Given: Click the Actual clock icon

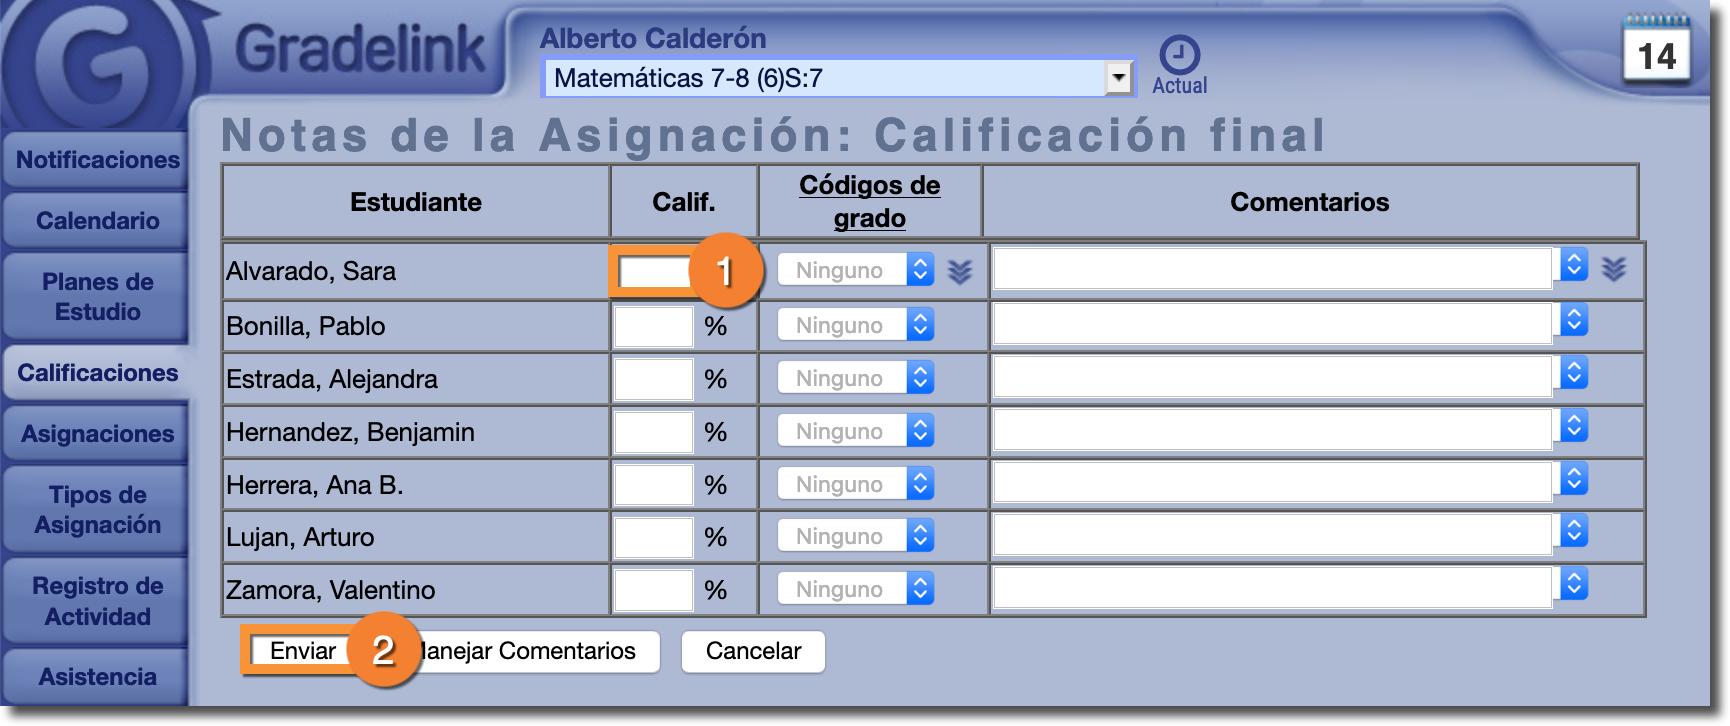Looking at the screenshot, I should click(1179, 55).
